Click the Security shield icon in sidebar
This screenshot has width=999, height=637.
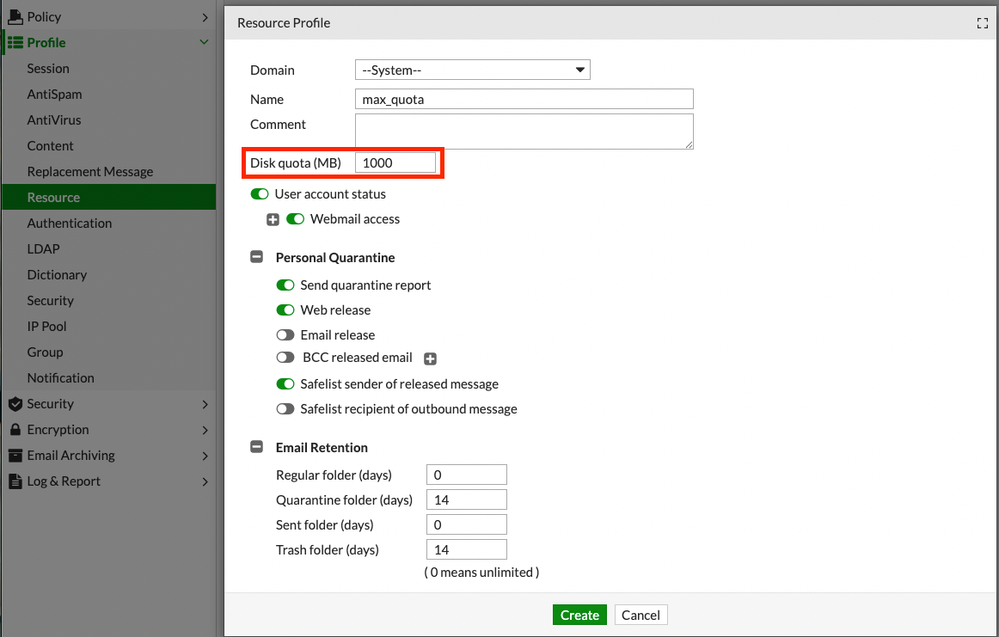tap(15, 404)
